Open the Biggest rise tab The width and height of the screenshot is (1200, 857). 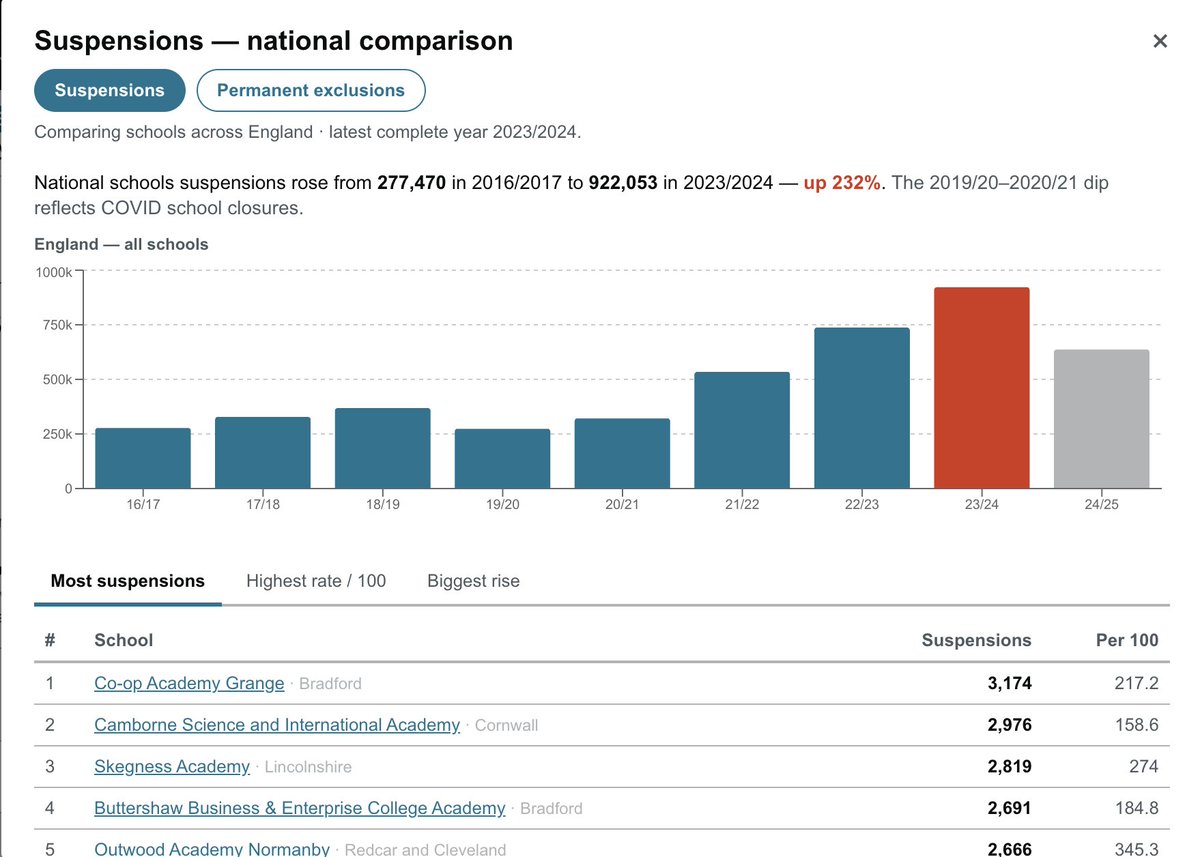pyautogui.click(x=473, y=581)
